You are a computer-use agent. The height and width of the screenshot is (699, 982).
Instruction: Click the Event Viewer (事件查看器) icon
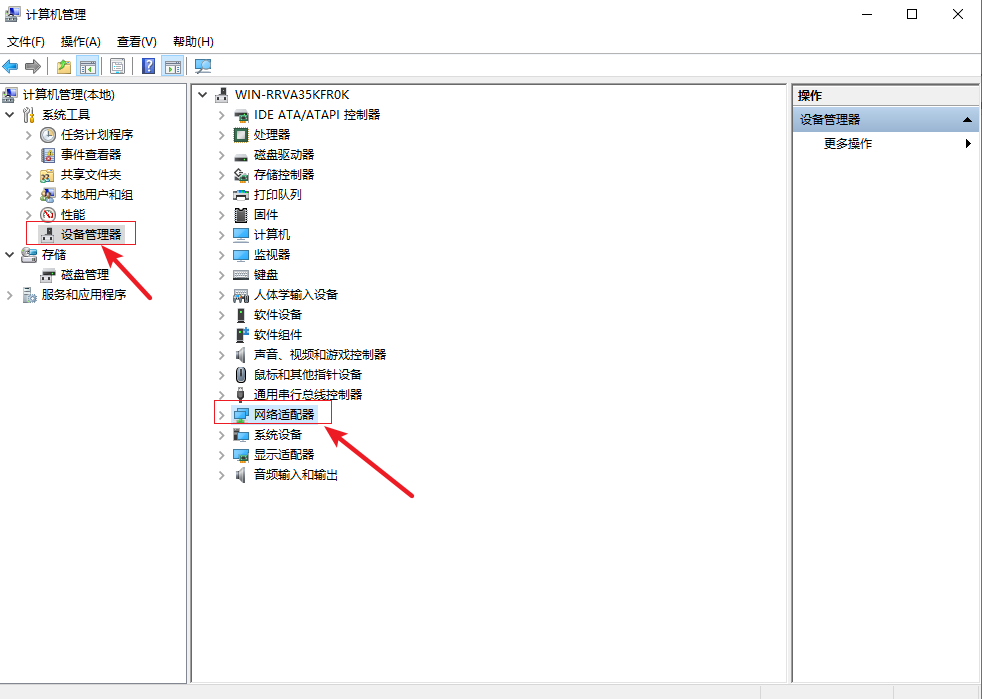tap(48, 154)
